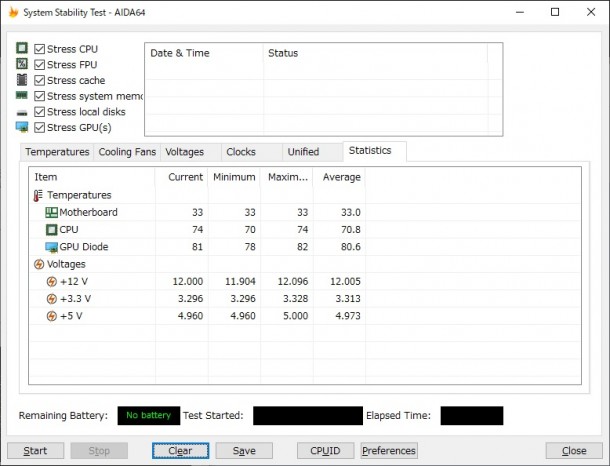Screen dimensions: 610x466
Task: Click the AIDA64 flame icon in title bar
Action: [x=14, y=12]
